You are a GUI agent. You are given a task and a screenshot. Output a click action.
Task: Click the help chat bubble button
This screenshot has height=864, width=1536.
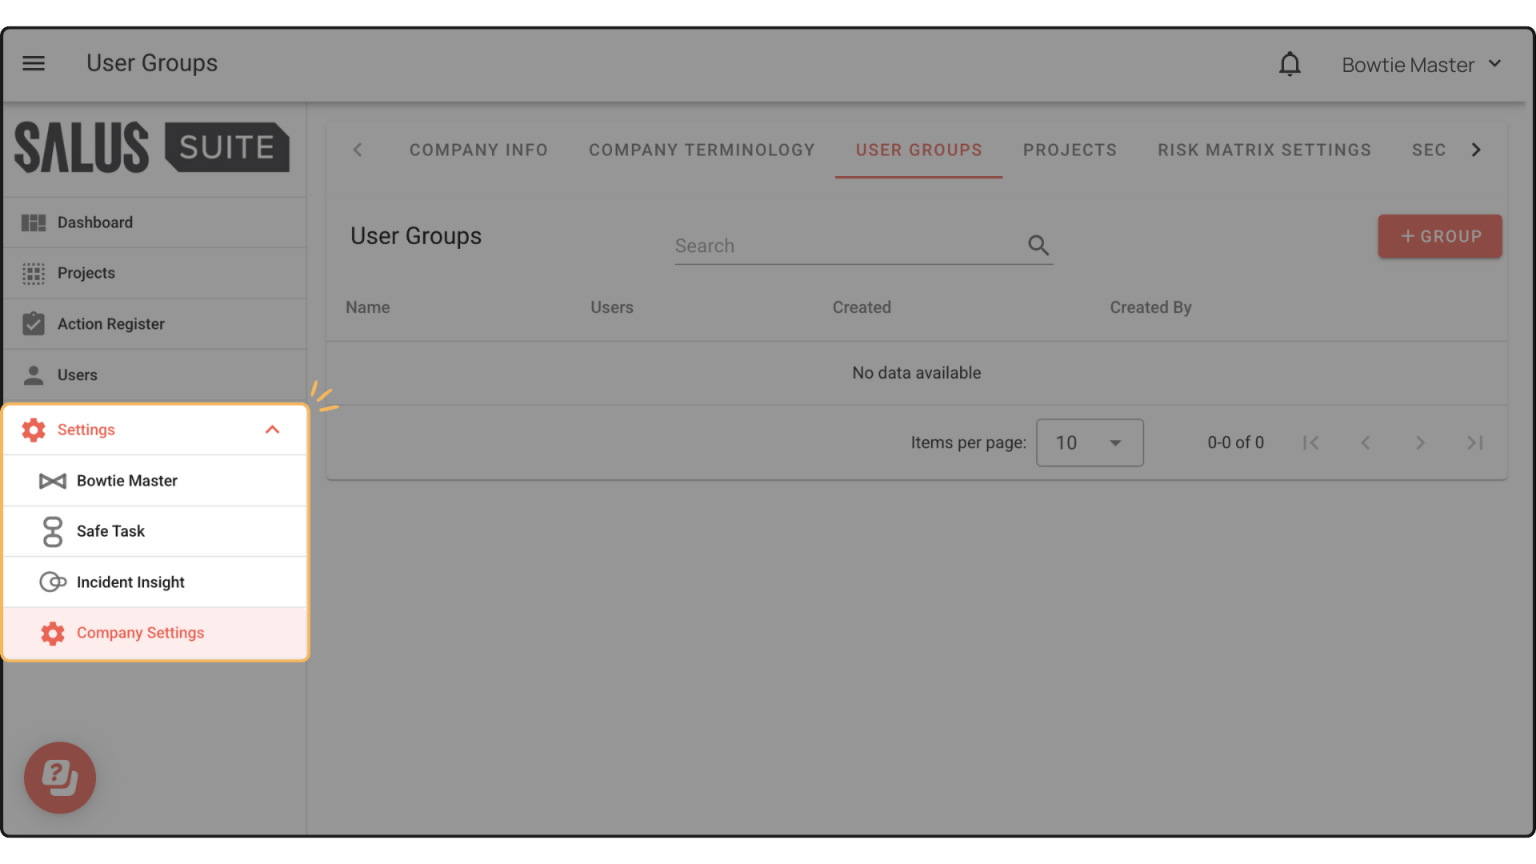60,778
